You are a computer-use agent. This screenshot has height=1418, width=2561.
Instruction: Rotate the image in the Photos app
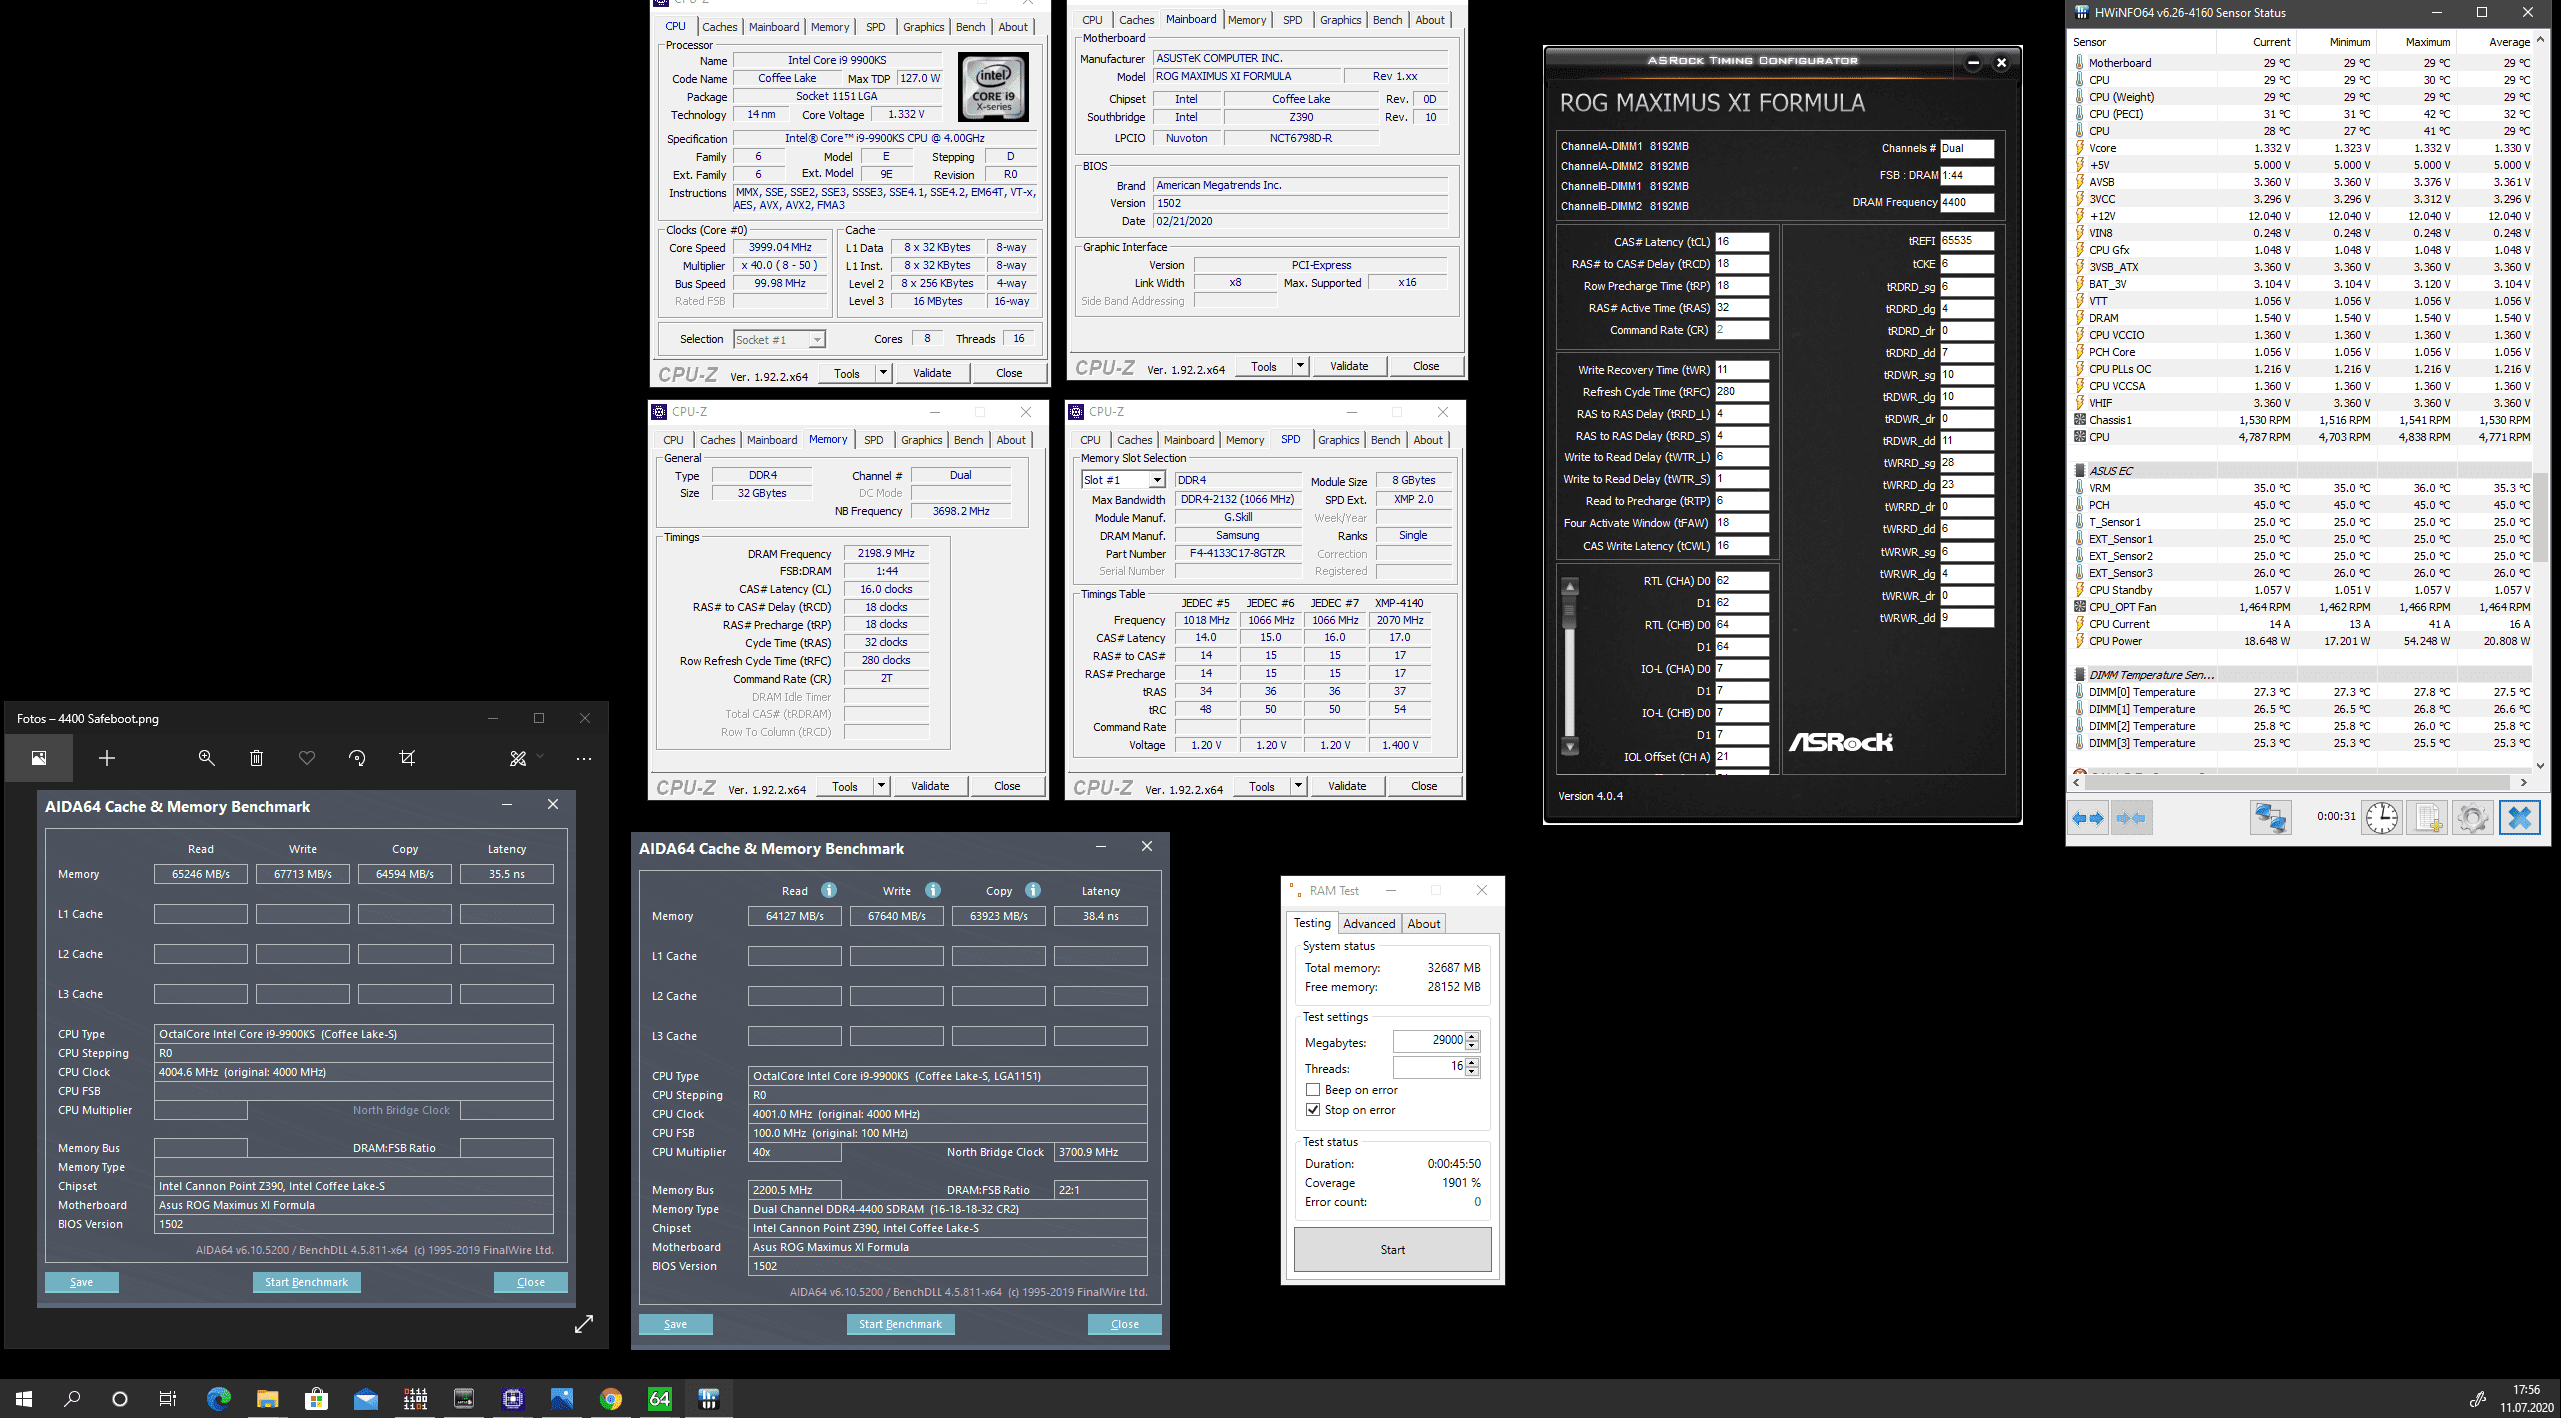click(x=357, y=758)
